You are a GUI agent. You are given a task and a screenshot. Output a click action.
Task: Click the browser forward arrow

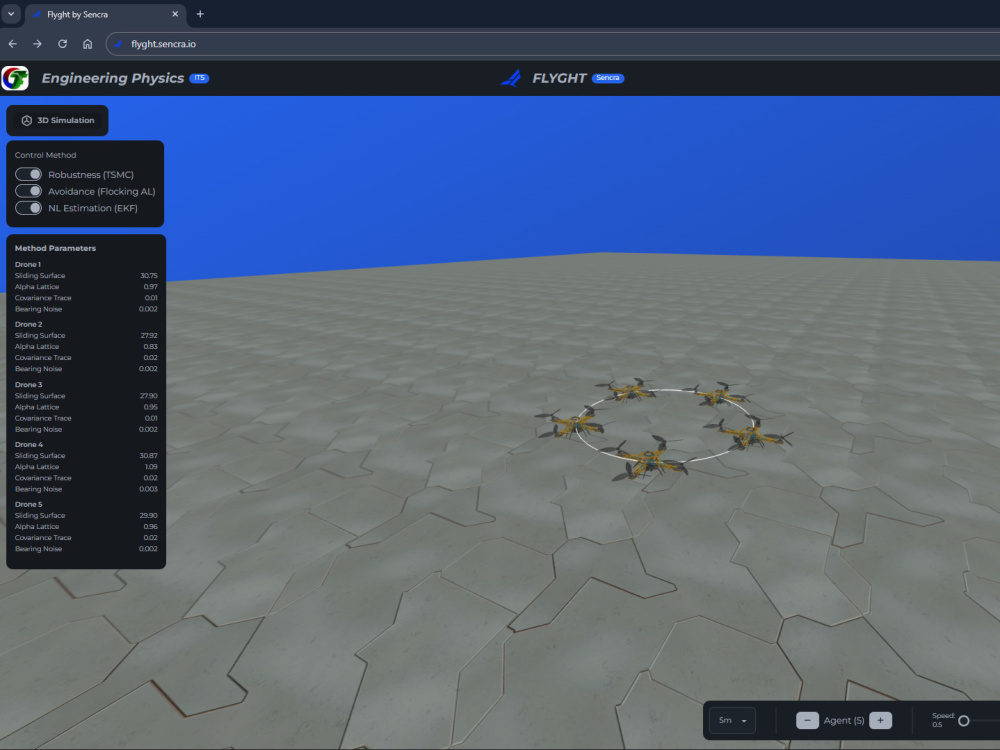[x=38, y=44]
